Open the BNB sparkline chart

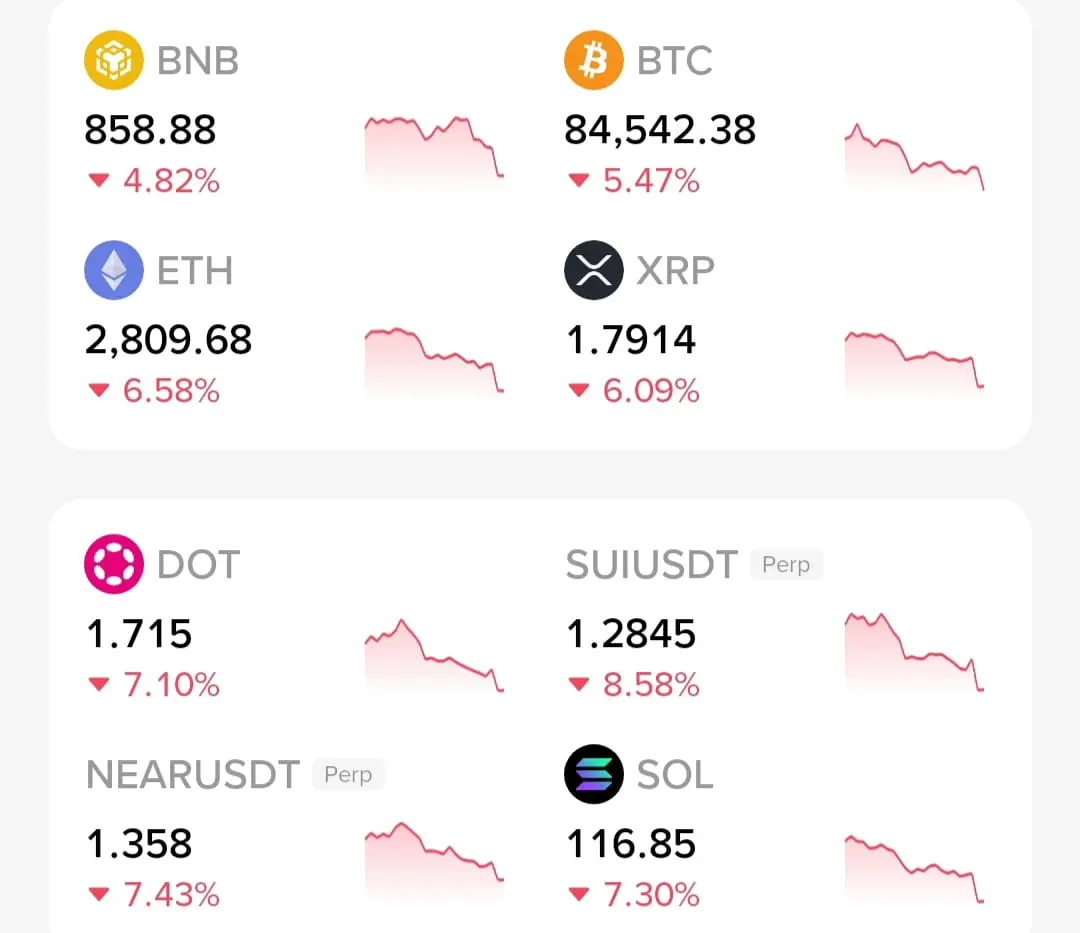click(434, 150)
